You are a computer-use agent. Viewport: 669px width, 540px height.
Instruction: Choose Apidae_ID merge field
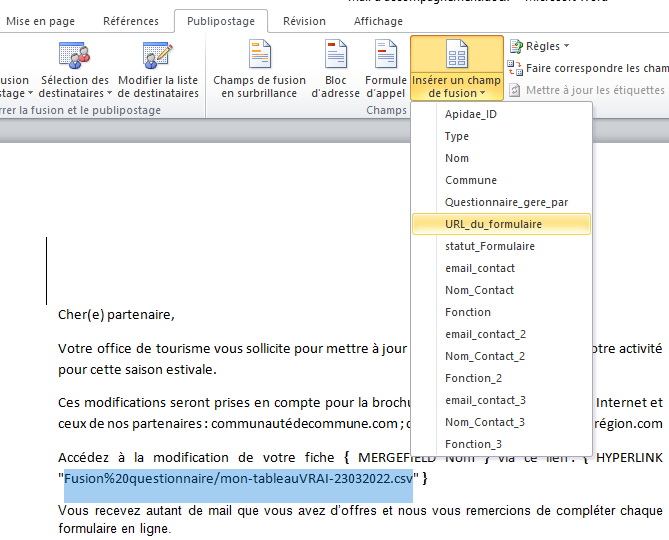(x=501, y=114)
